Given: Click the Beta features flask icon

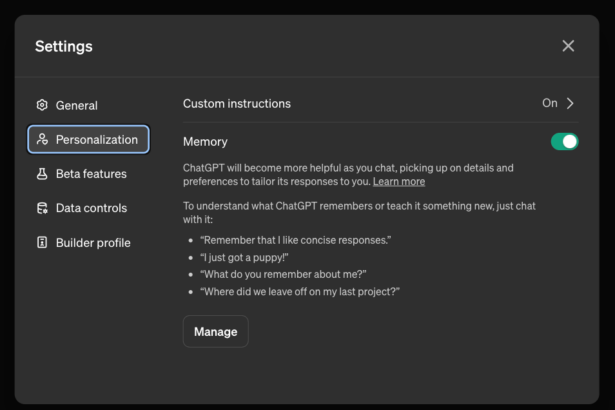Looking at the screenshot, I should tap(42, 174).
